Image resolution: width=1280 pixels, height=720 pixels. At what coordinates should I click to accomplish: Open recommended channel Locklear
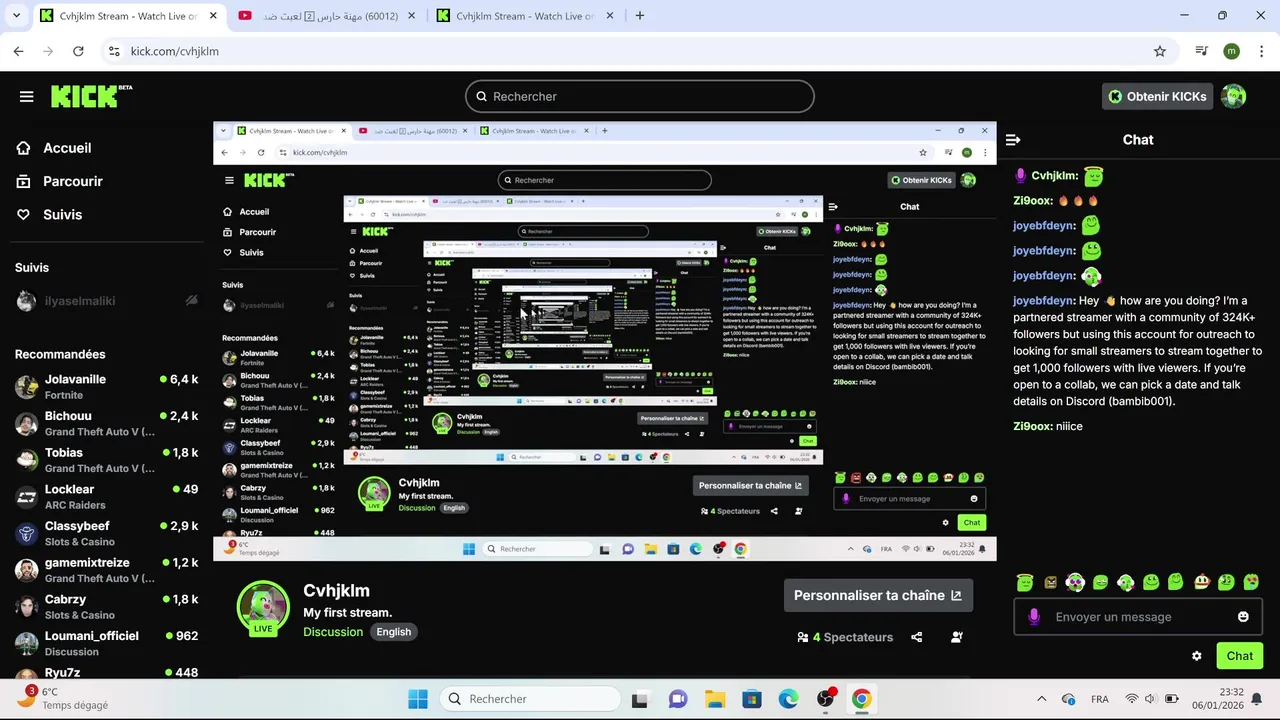tap(106, 497)
